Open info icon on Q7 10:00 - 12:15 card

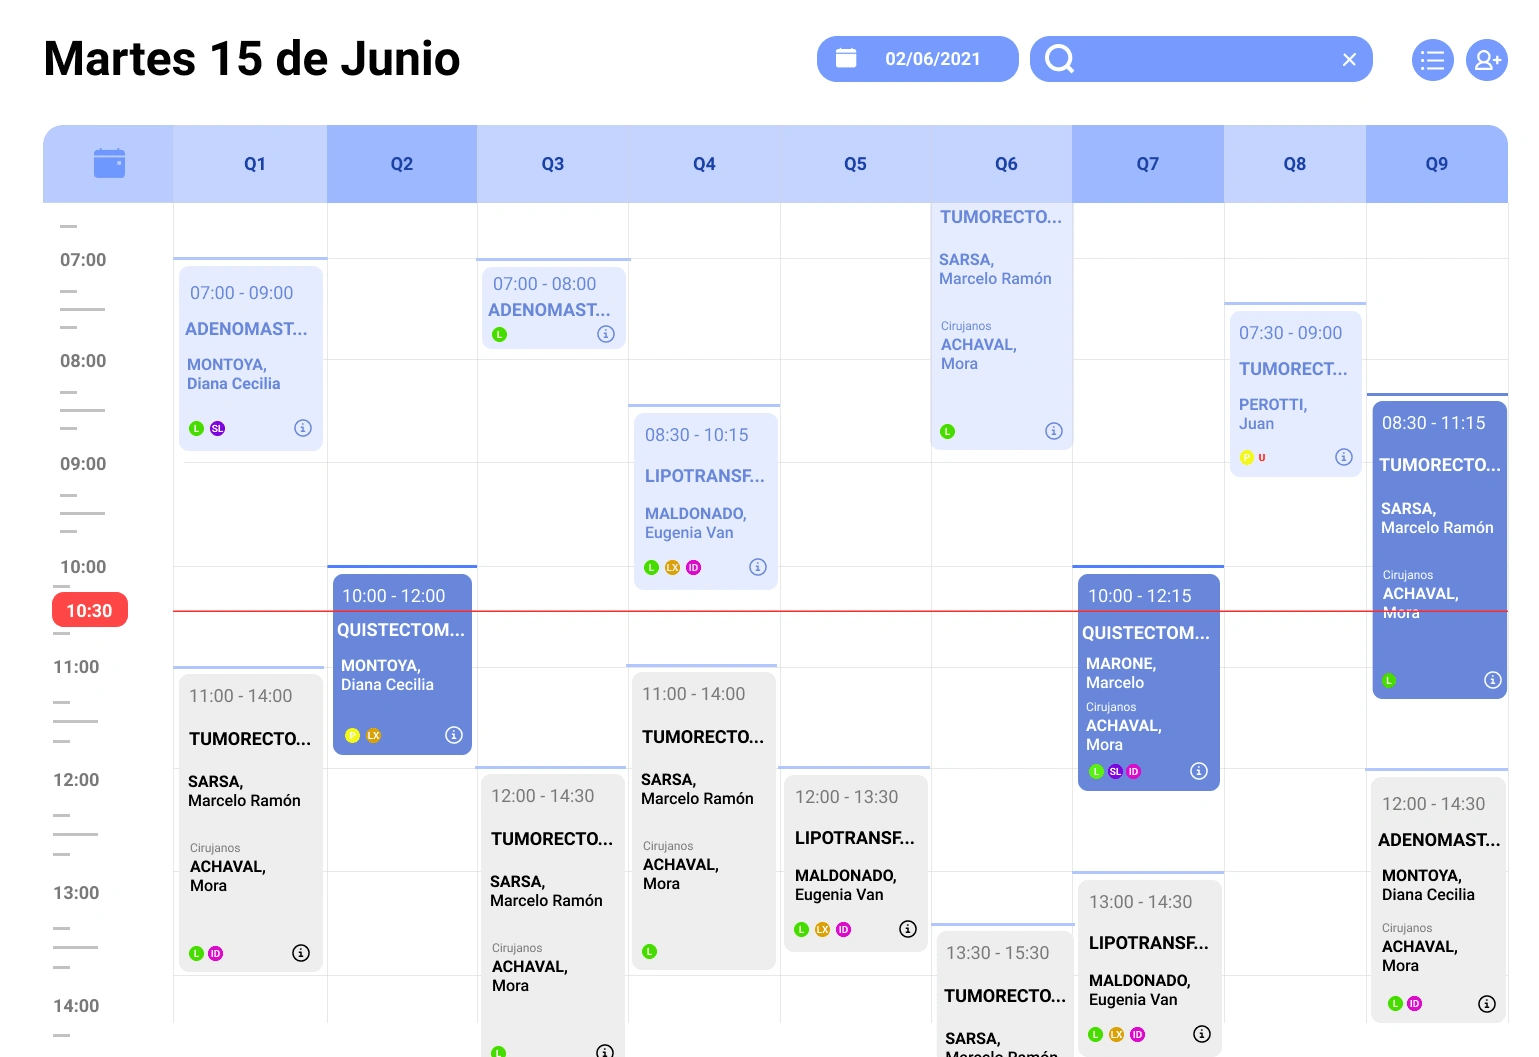pos(1199,771)
